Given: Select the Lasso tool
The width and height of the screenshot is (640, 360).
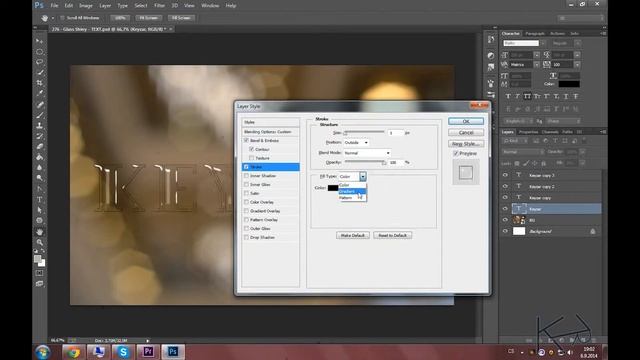Looking at the screenshot, I should pos(40,62).
